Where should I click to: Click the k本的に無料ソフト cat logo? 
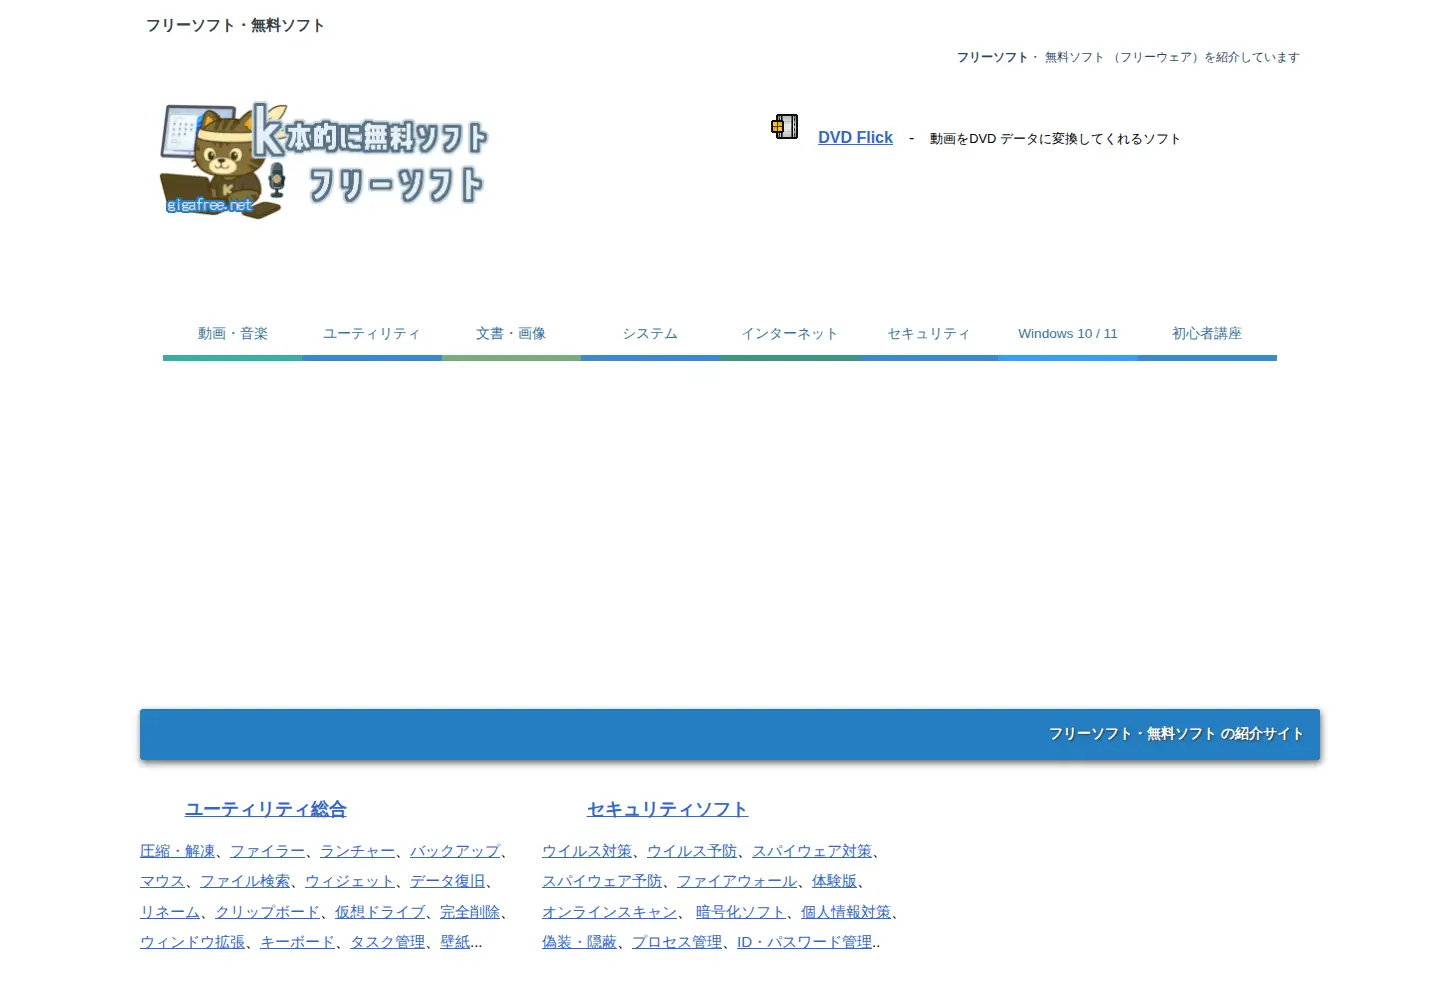point(323,160)
